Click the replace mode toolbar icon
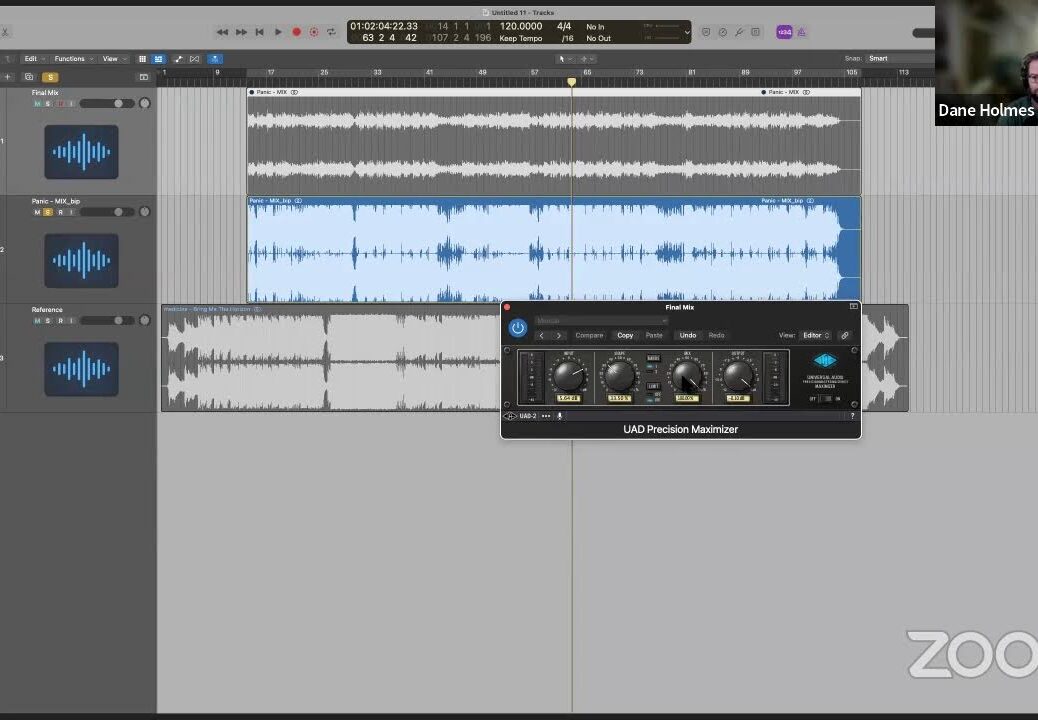Viewport: 1038px width, 720px height. 706,32
